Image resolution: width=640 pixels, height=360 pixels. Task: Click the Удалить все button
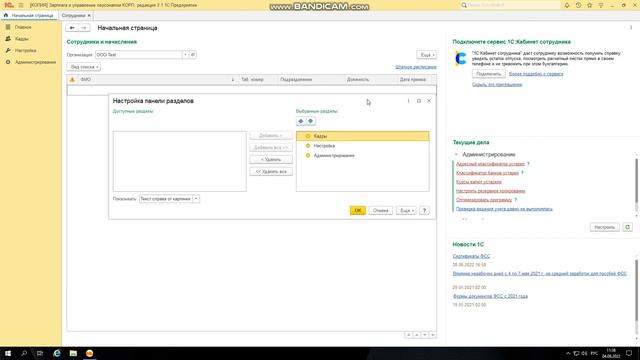click(271, 171)
